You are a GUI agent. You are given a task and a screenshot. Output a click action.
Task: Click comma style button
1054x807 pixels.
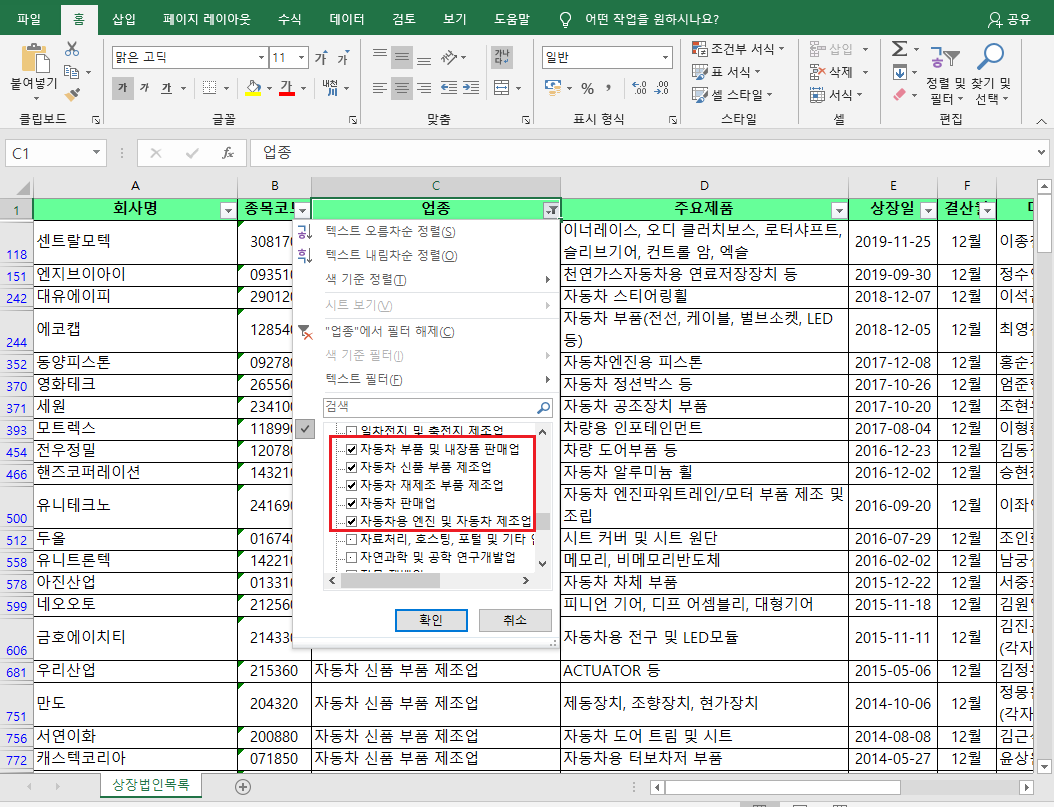pos(608,89)
